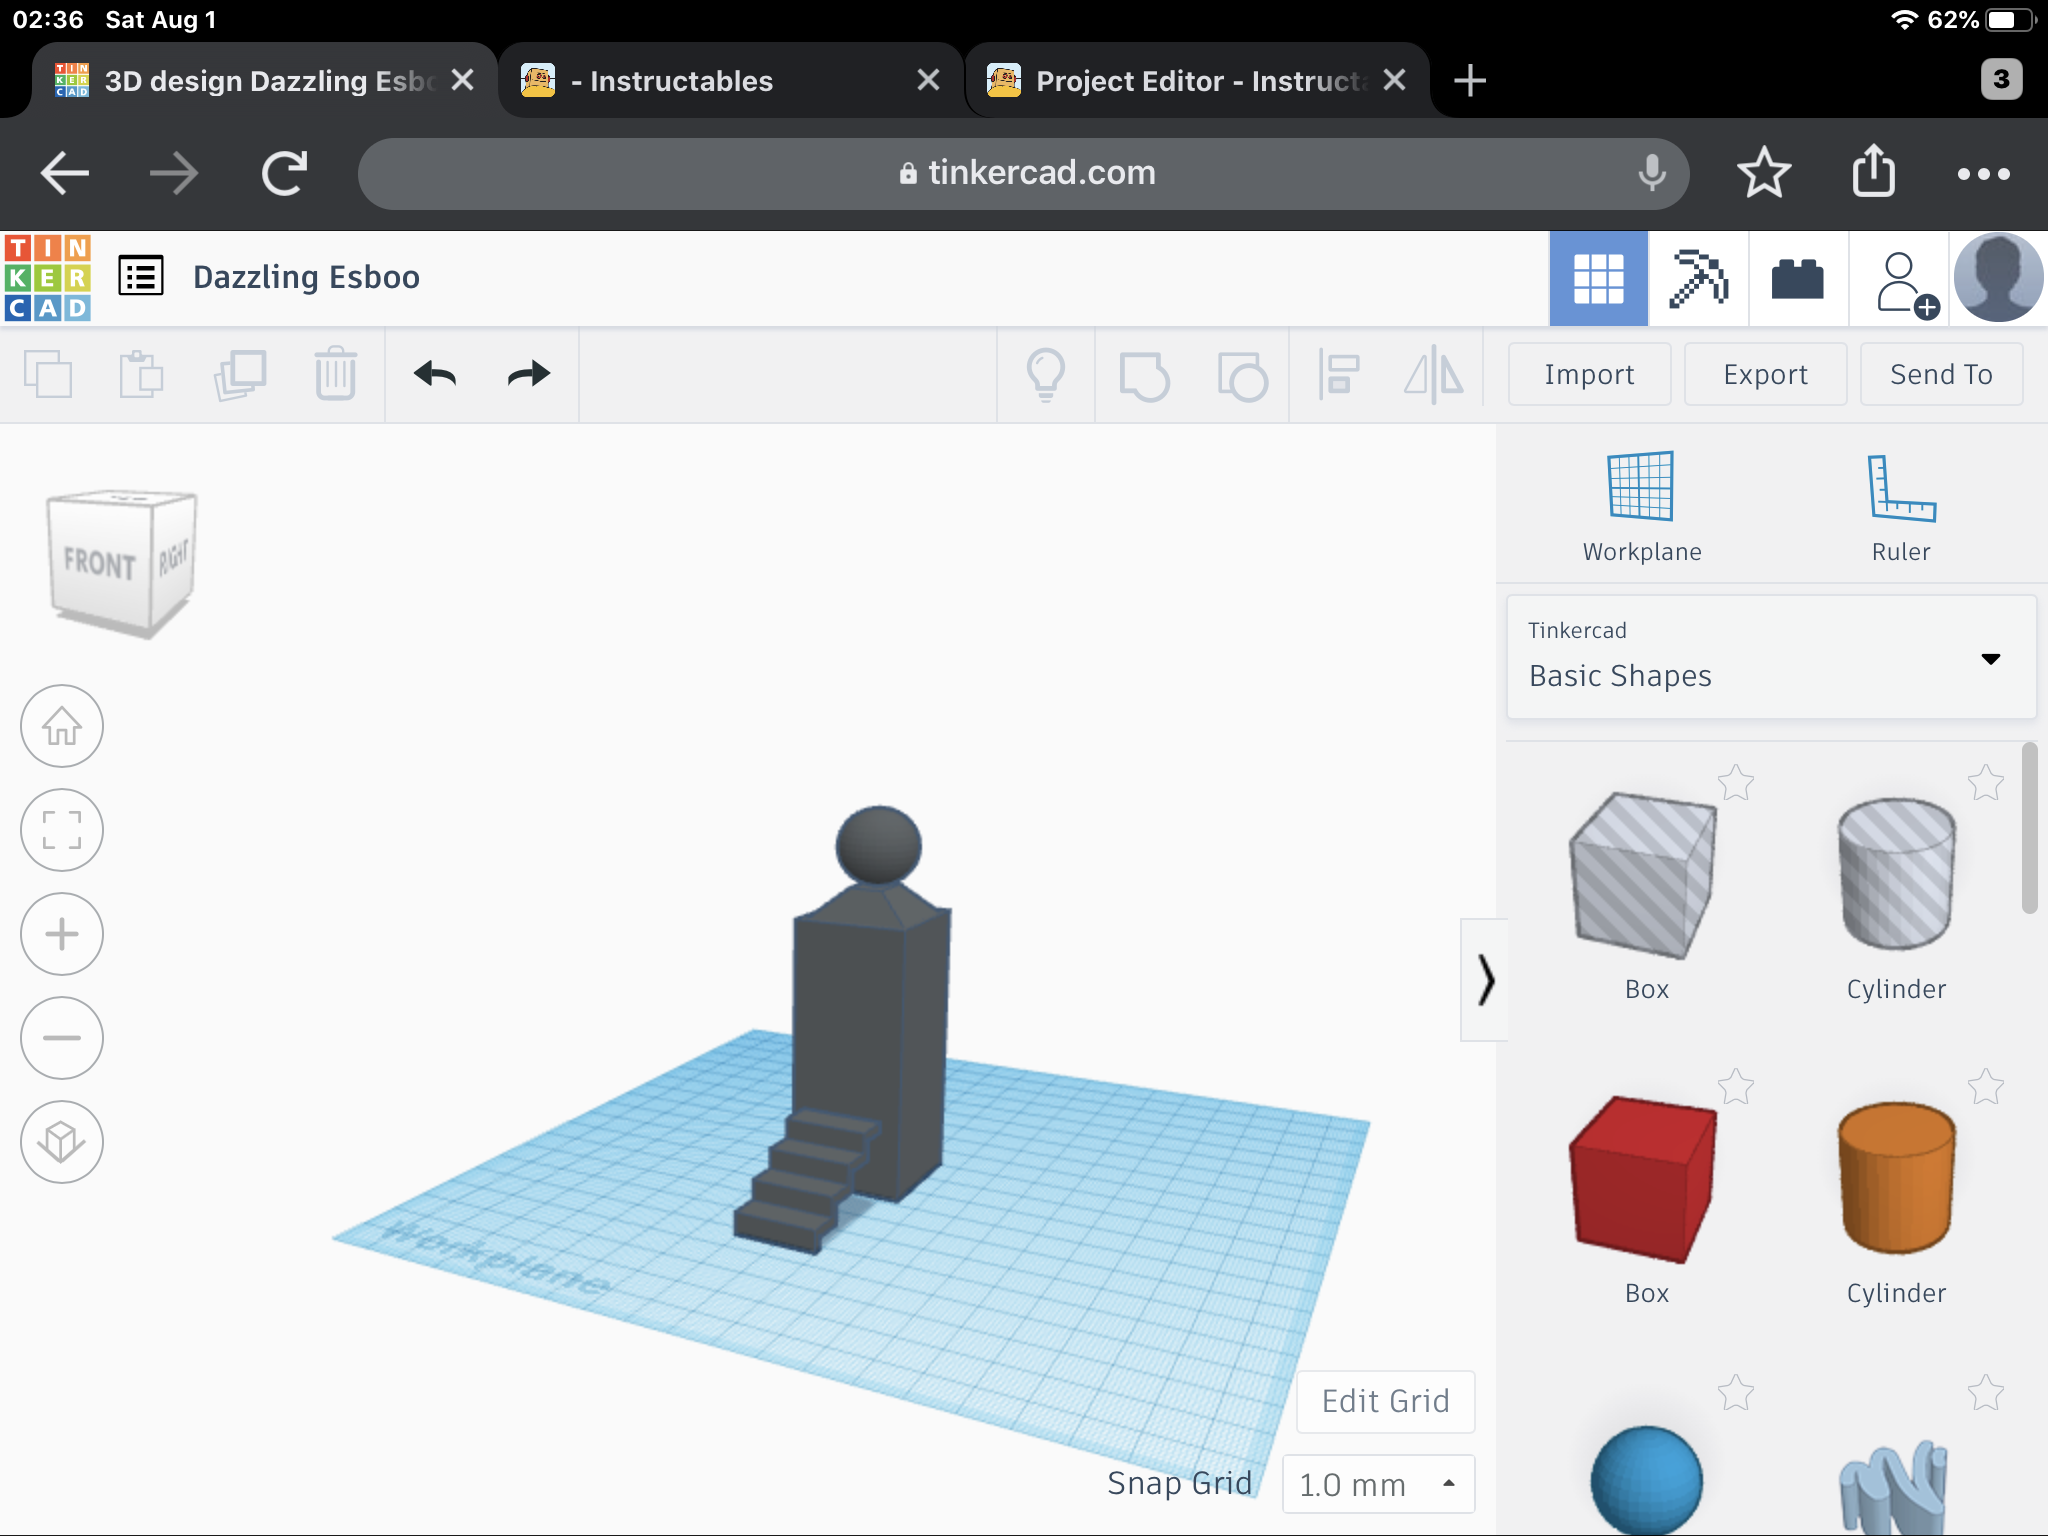Open the user profile avatar

coord(1997,278)
